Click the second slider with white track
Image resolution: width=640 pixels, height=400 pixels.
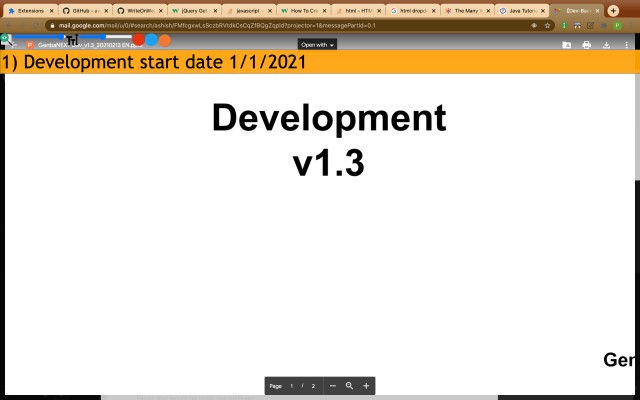point(106,37)
